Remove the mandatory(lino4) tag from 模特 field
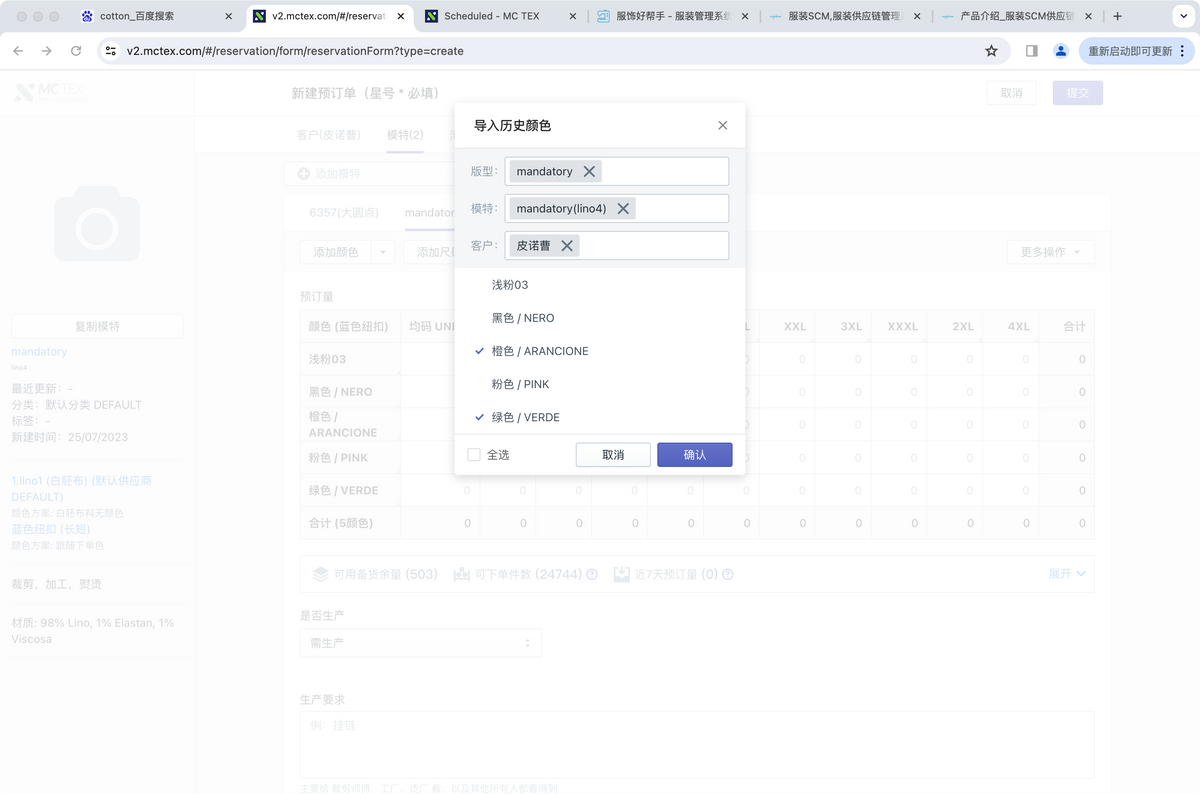Screen dimensions: 1200x794 click(x=623, y=208)
